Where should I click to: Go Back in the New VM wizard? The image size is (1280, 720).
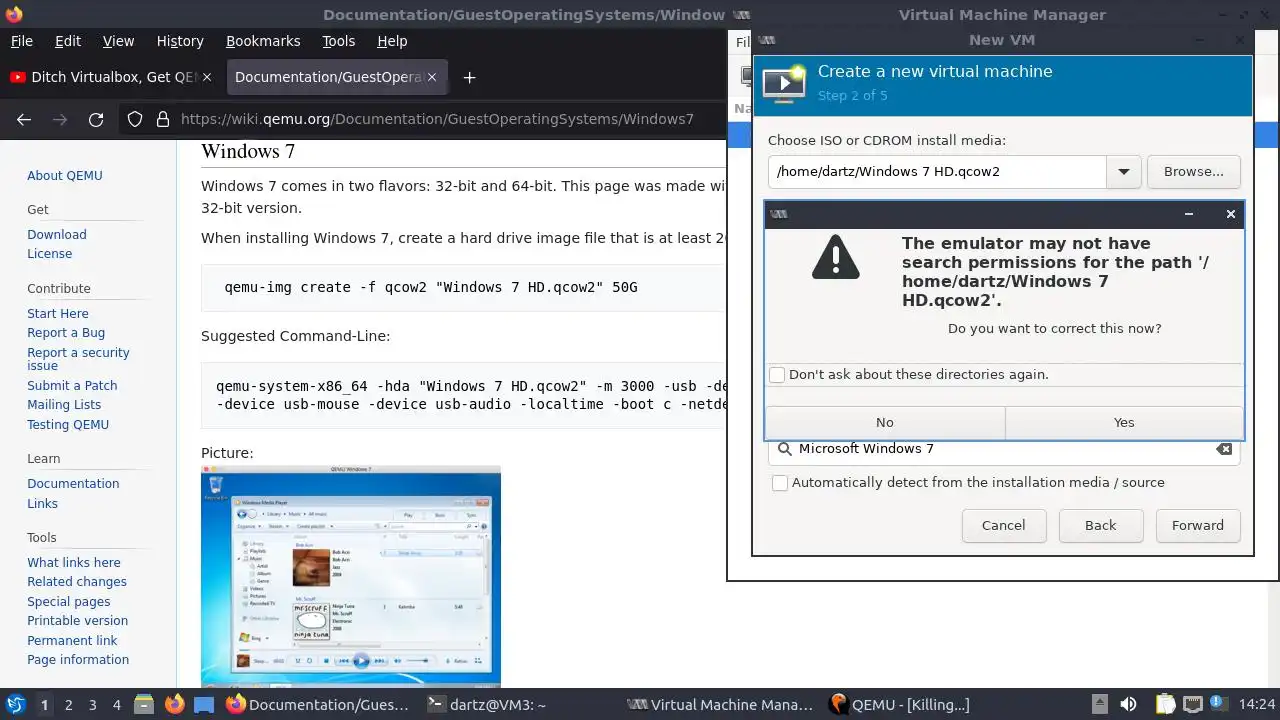(x=1100, y=526)
